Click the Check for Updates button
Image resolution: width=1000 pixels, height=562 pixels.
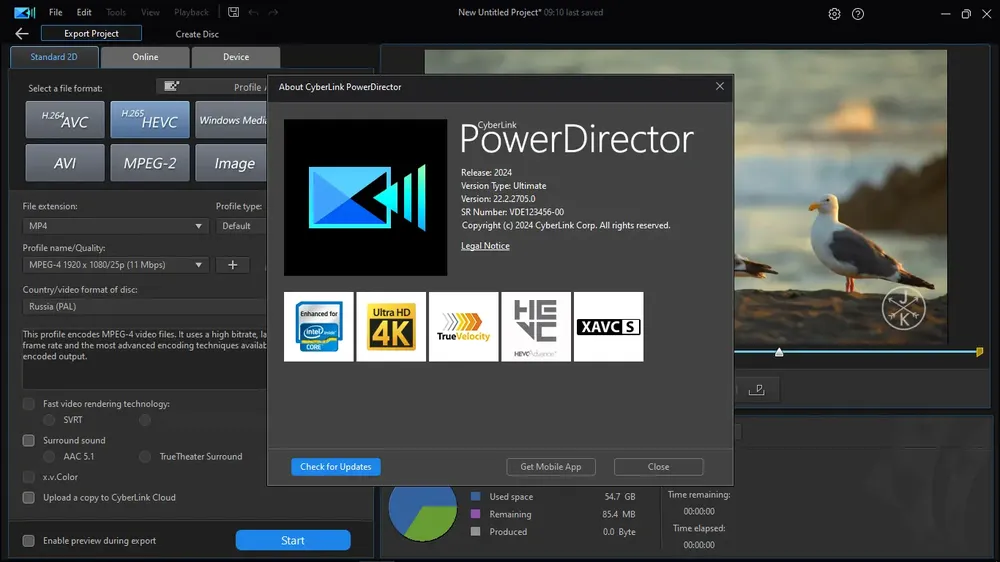click(336, 467)
